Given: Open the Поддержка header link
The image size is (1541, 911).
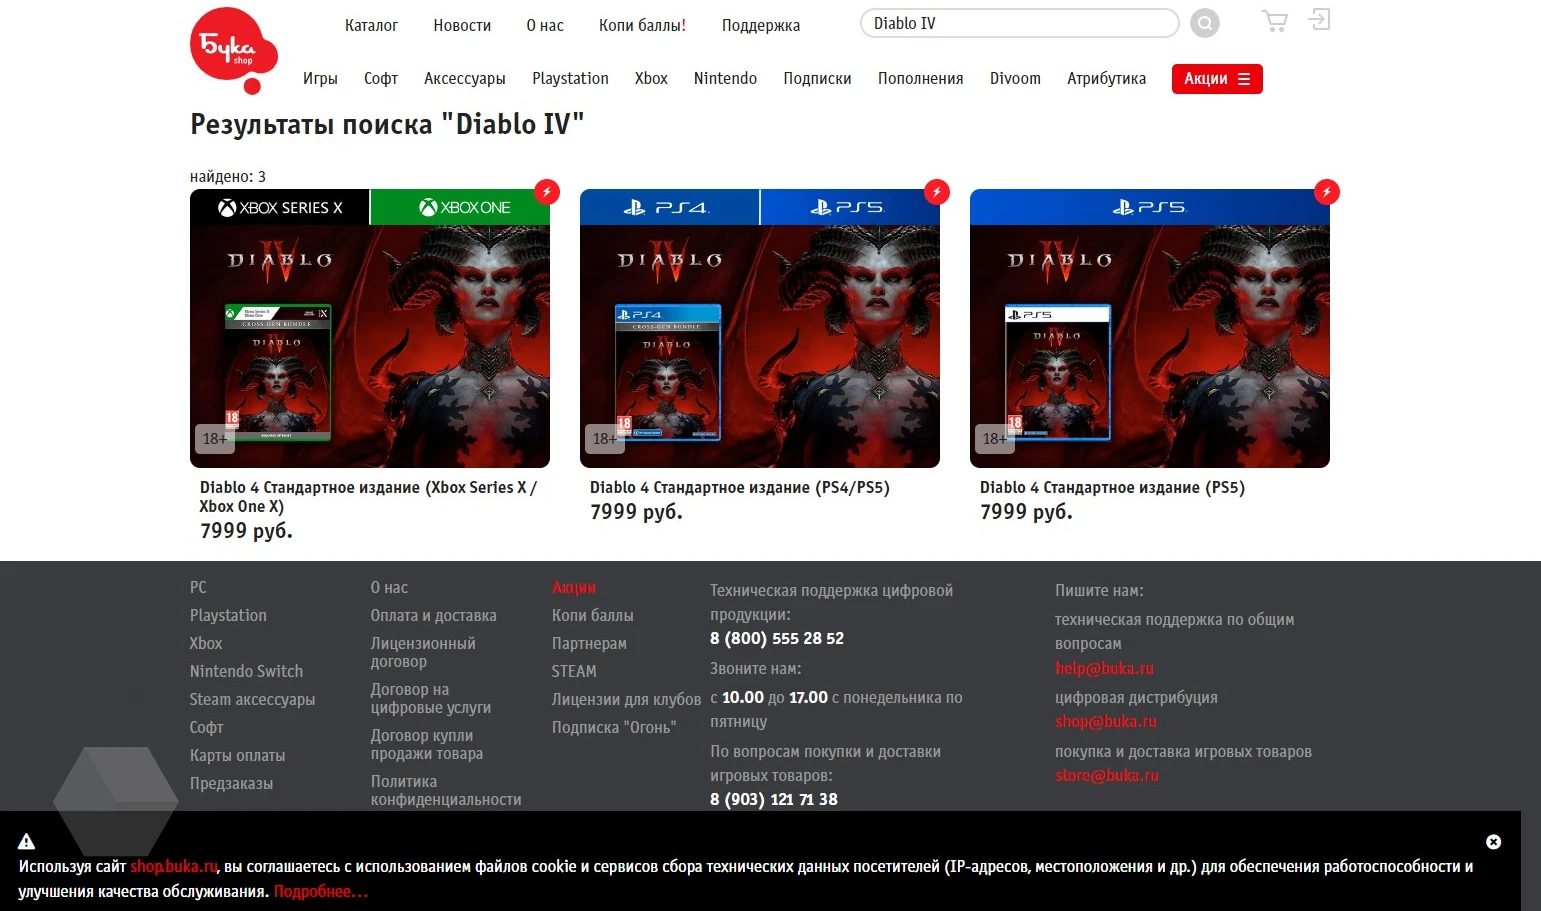Looking at the screenshot, I should (761, 26).
